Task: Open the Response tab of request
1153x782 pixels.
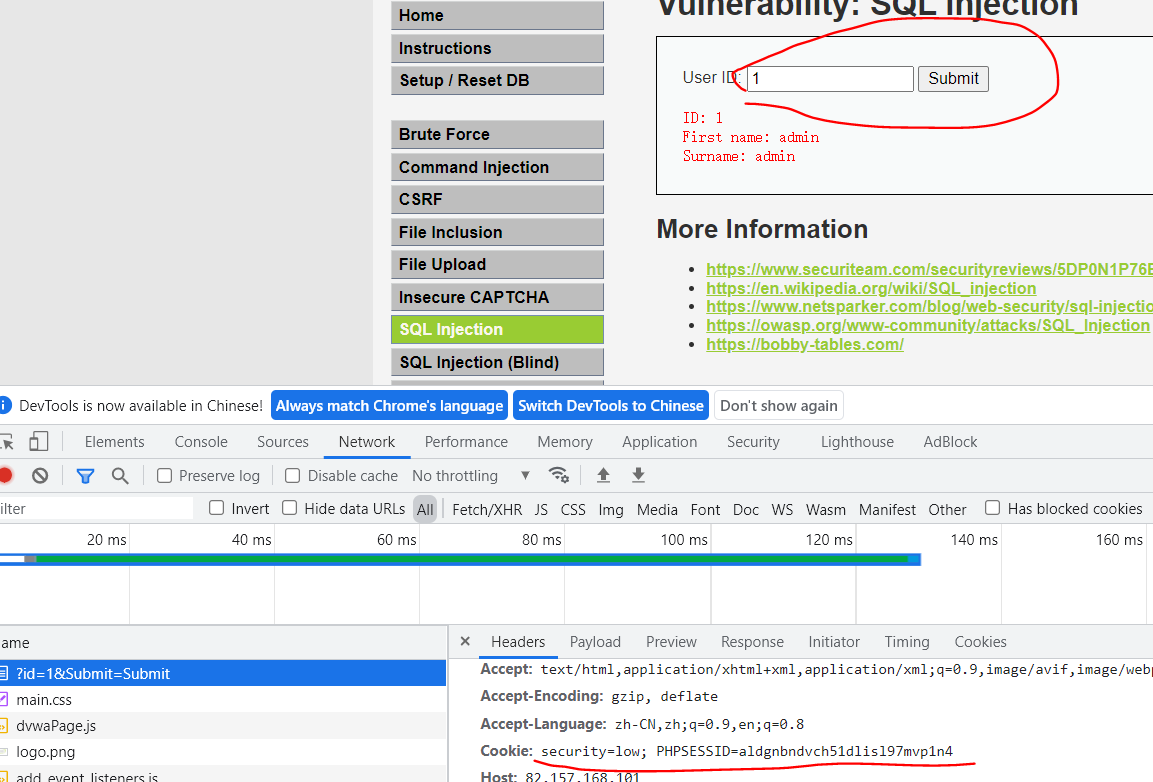Action: click(x=752, y=641)
